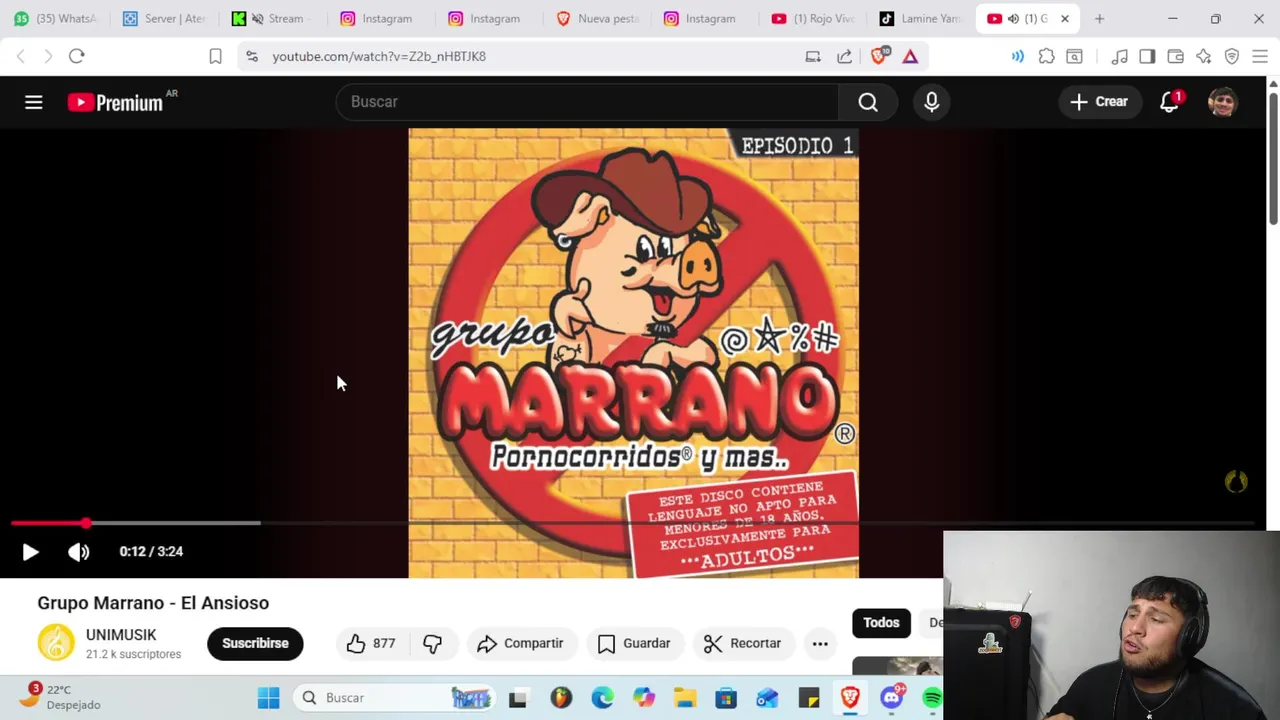This screenshot has width=1280, height=720.
Task: Open the media audio indicator in toolbar
Action: pos(1017,56)
